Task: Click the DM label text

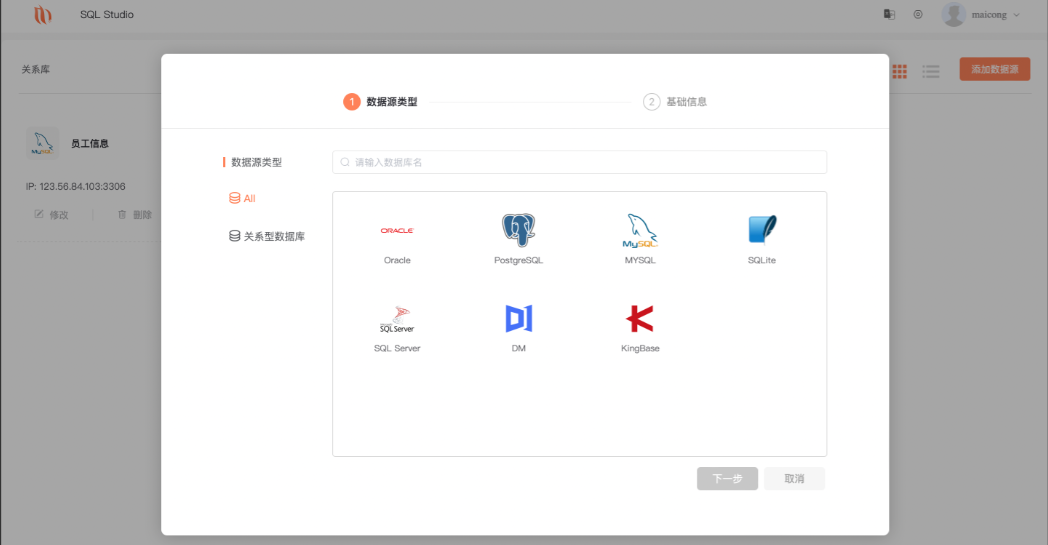Action: [x=519, y=348]
